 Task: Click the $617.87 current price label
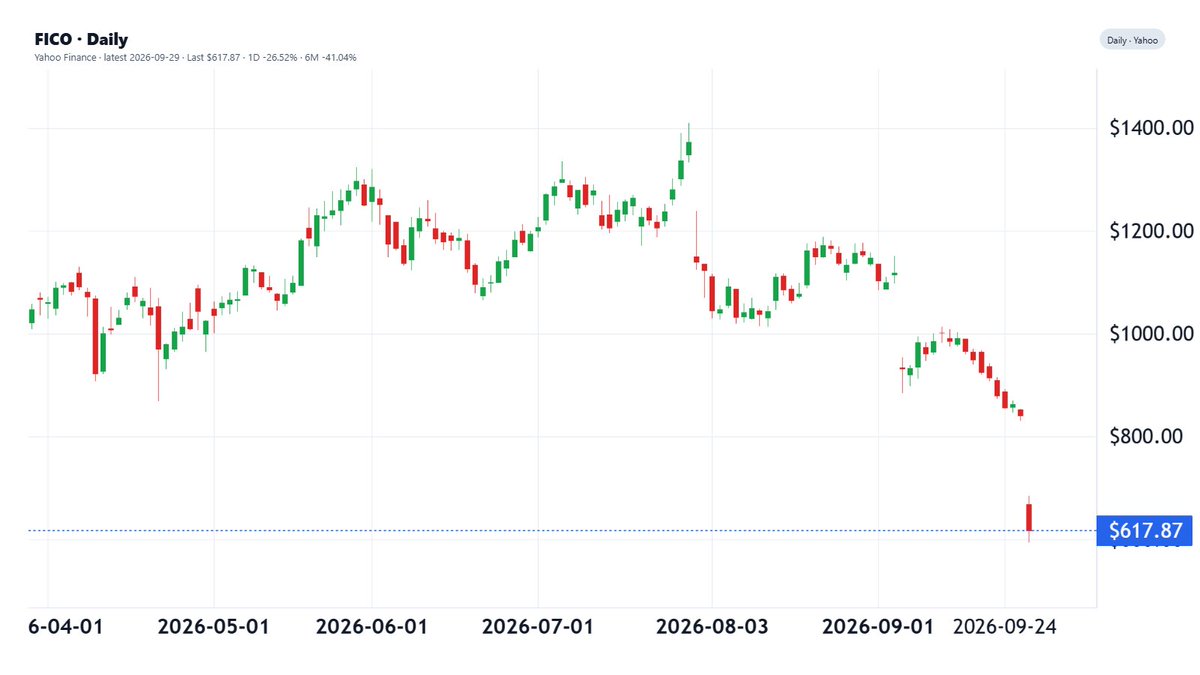point(1144,531)
